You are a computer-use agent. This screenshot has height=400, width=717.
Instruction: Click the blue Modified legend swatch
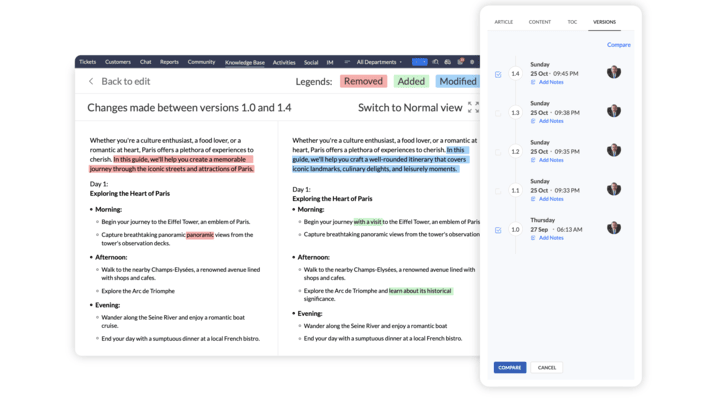click(x=458, y=81)
